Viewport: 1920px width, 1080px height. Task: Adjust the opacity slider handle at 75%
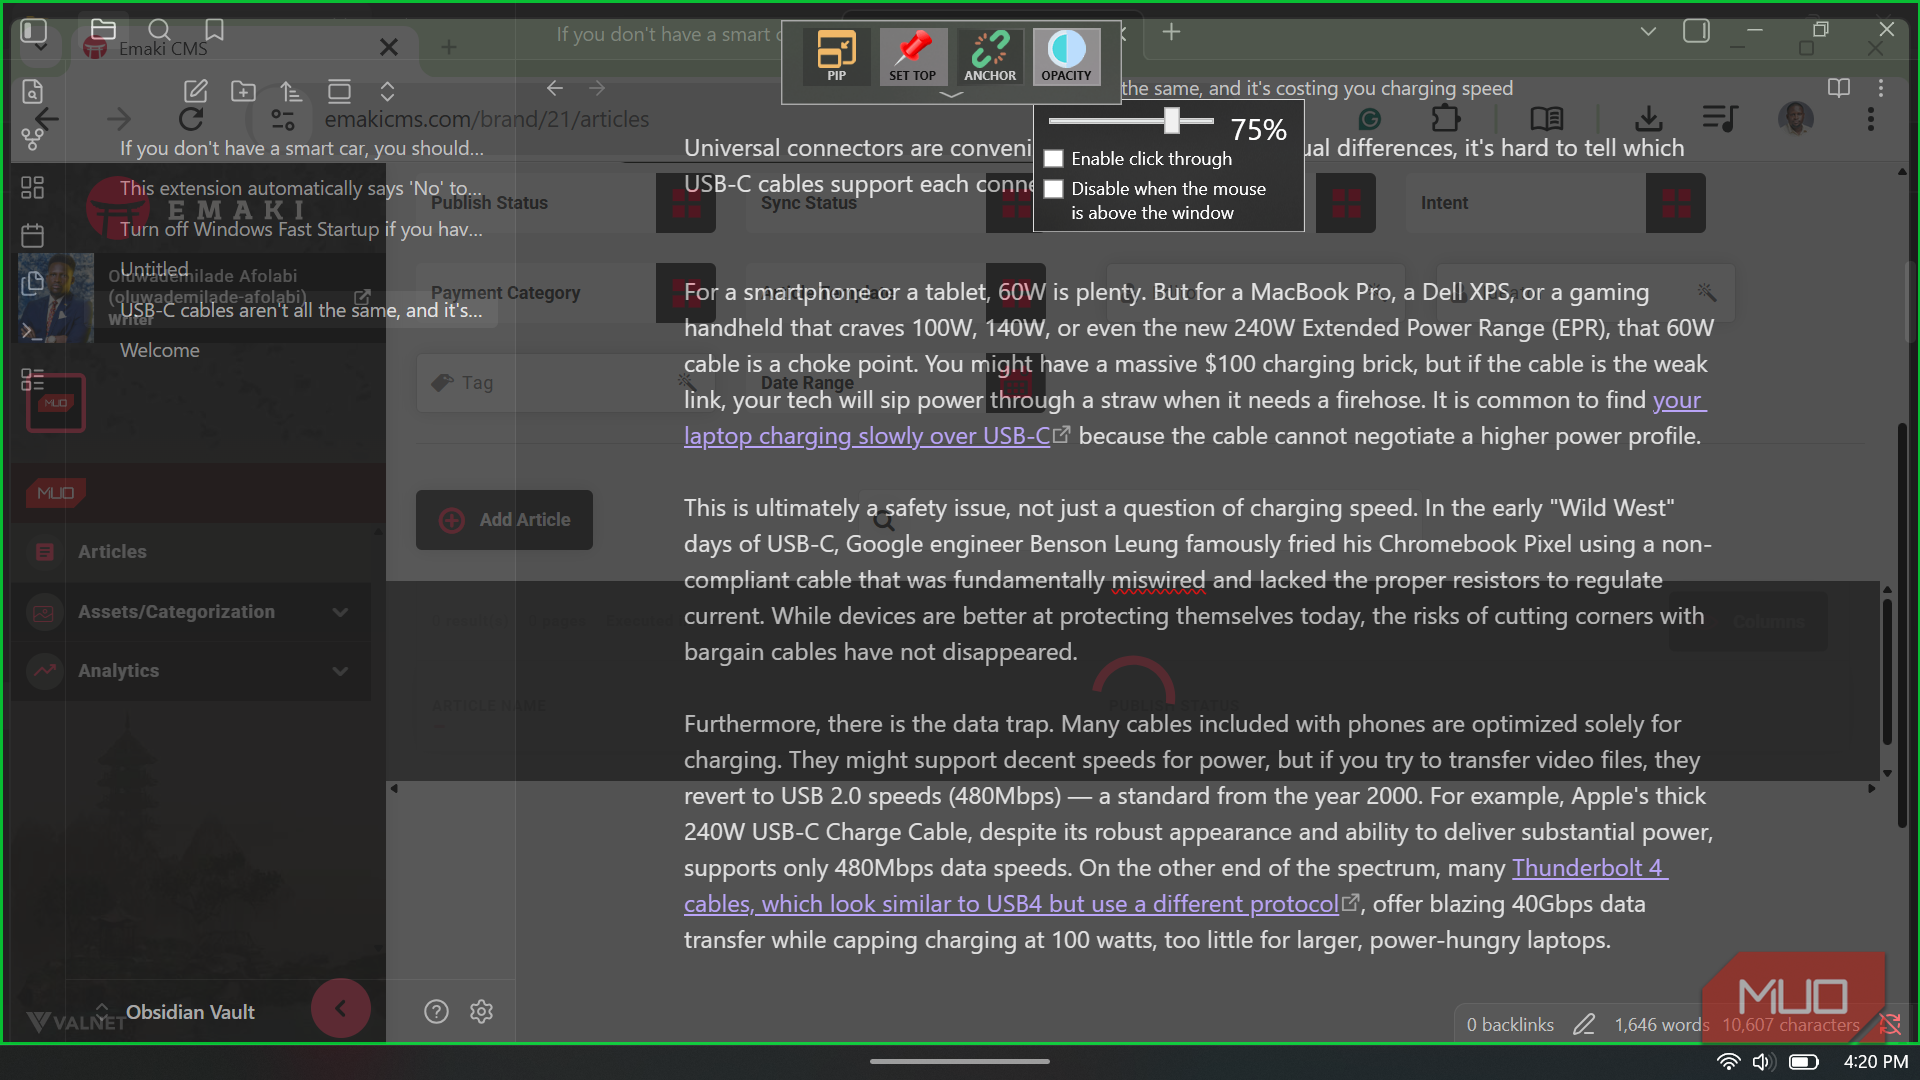click(x=1171, y=121)
